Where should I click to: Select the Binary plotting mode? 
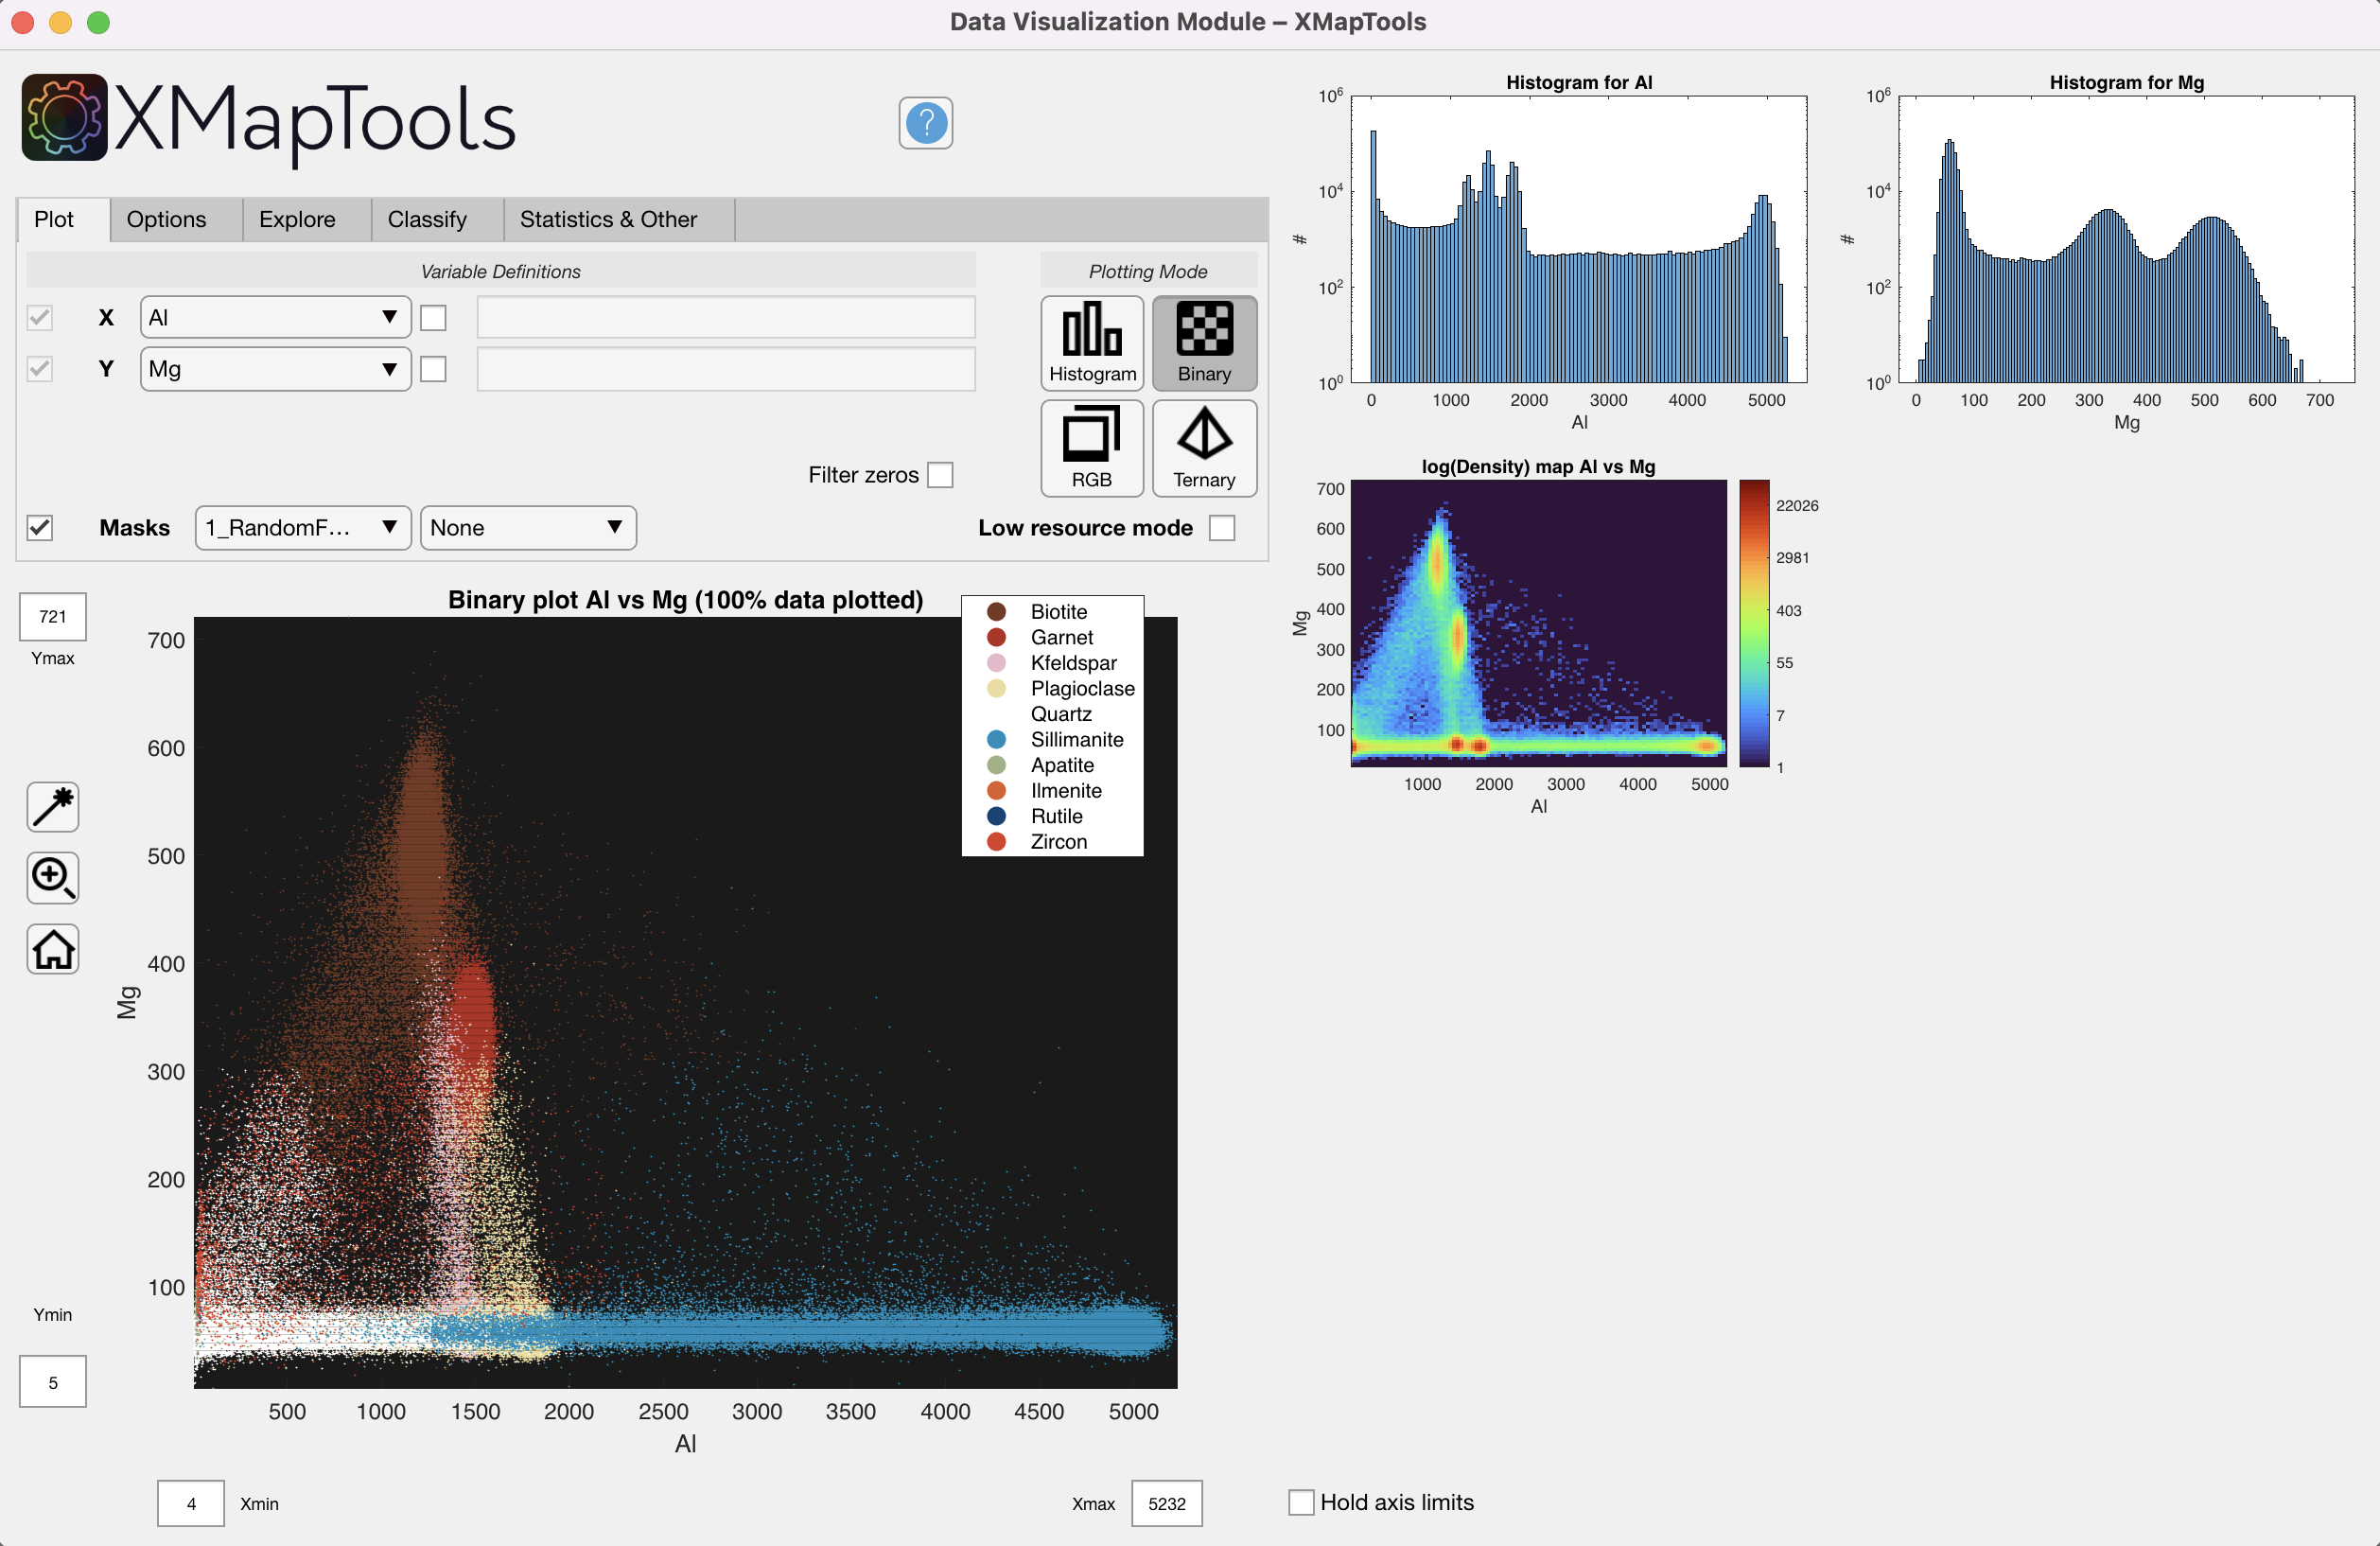(x=1203, y=343)
